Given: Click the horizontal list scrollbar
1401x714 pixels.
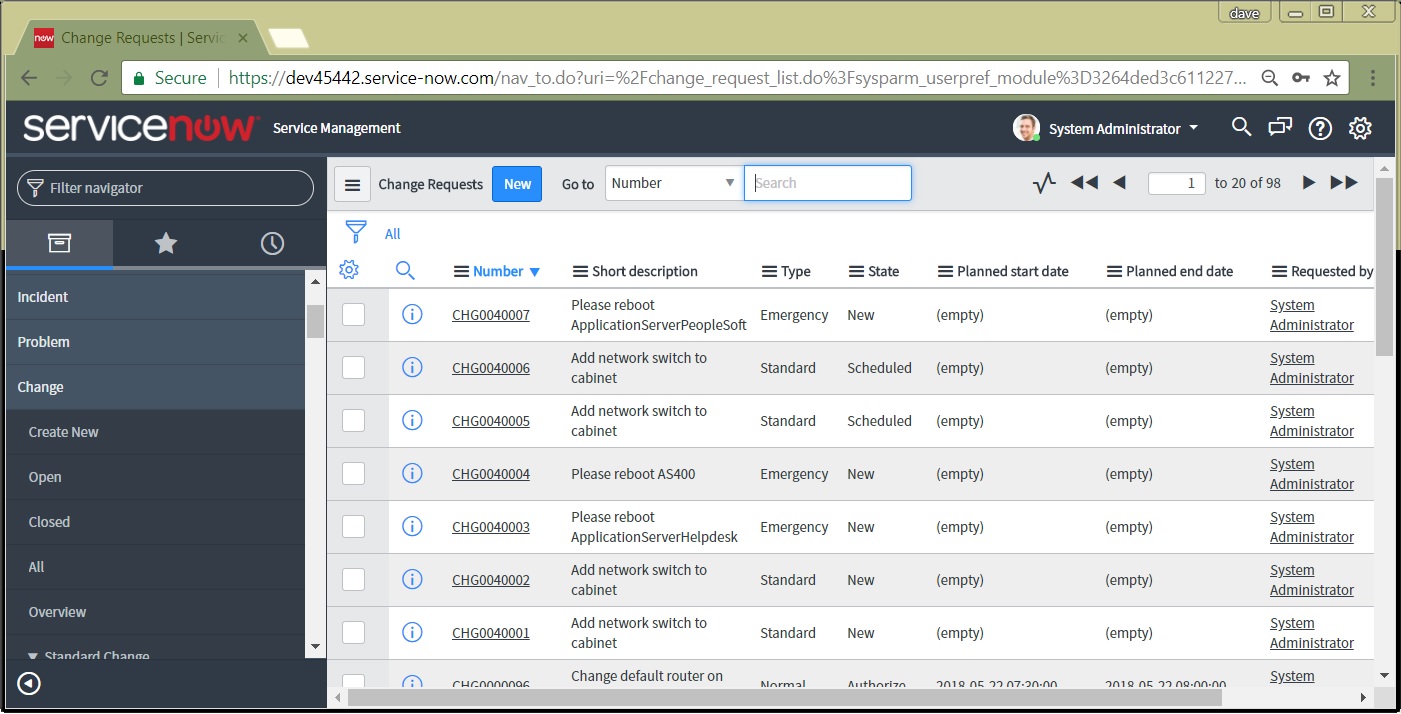Looking at the screenshot, I should click(x=785, y=697).
